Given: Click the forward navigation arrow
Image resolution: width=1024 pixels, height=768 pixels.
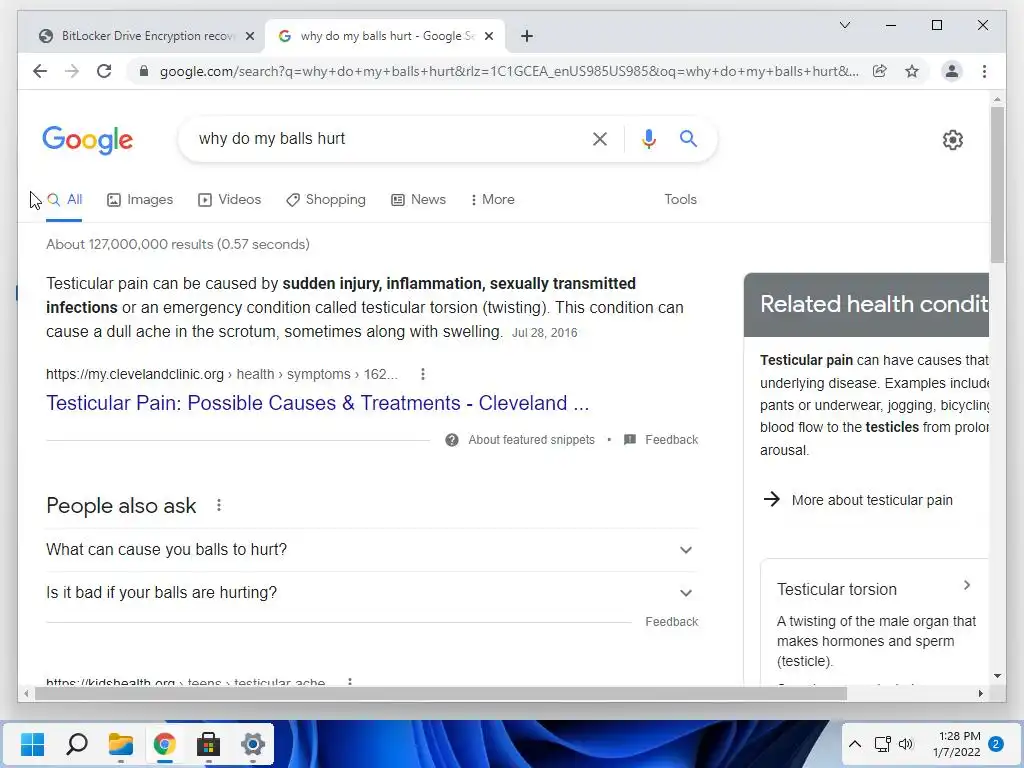Looking at the screenshot, I should [x=72, y=71].
